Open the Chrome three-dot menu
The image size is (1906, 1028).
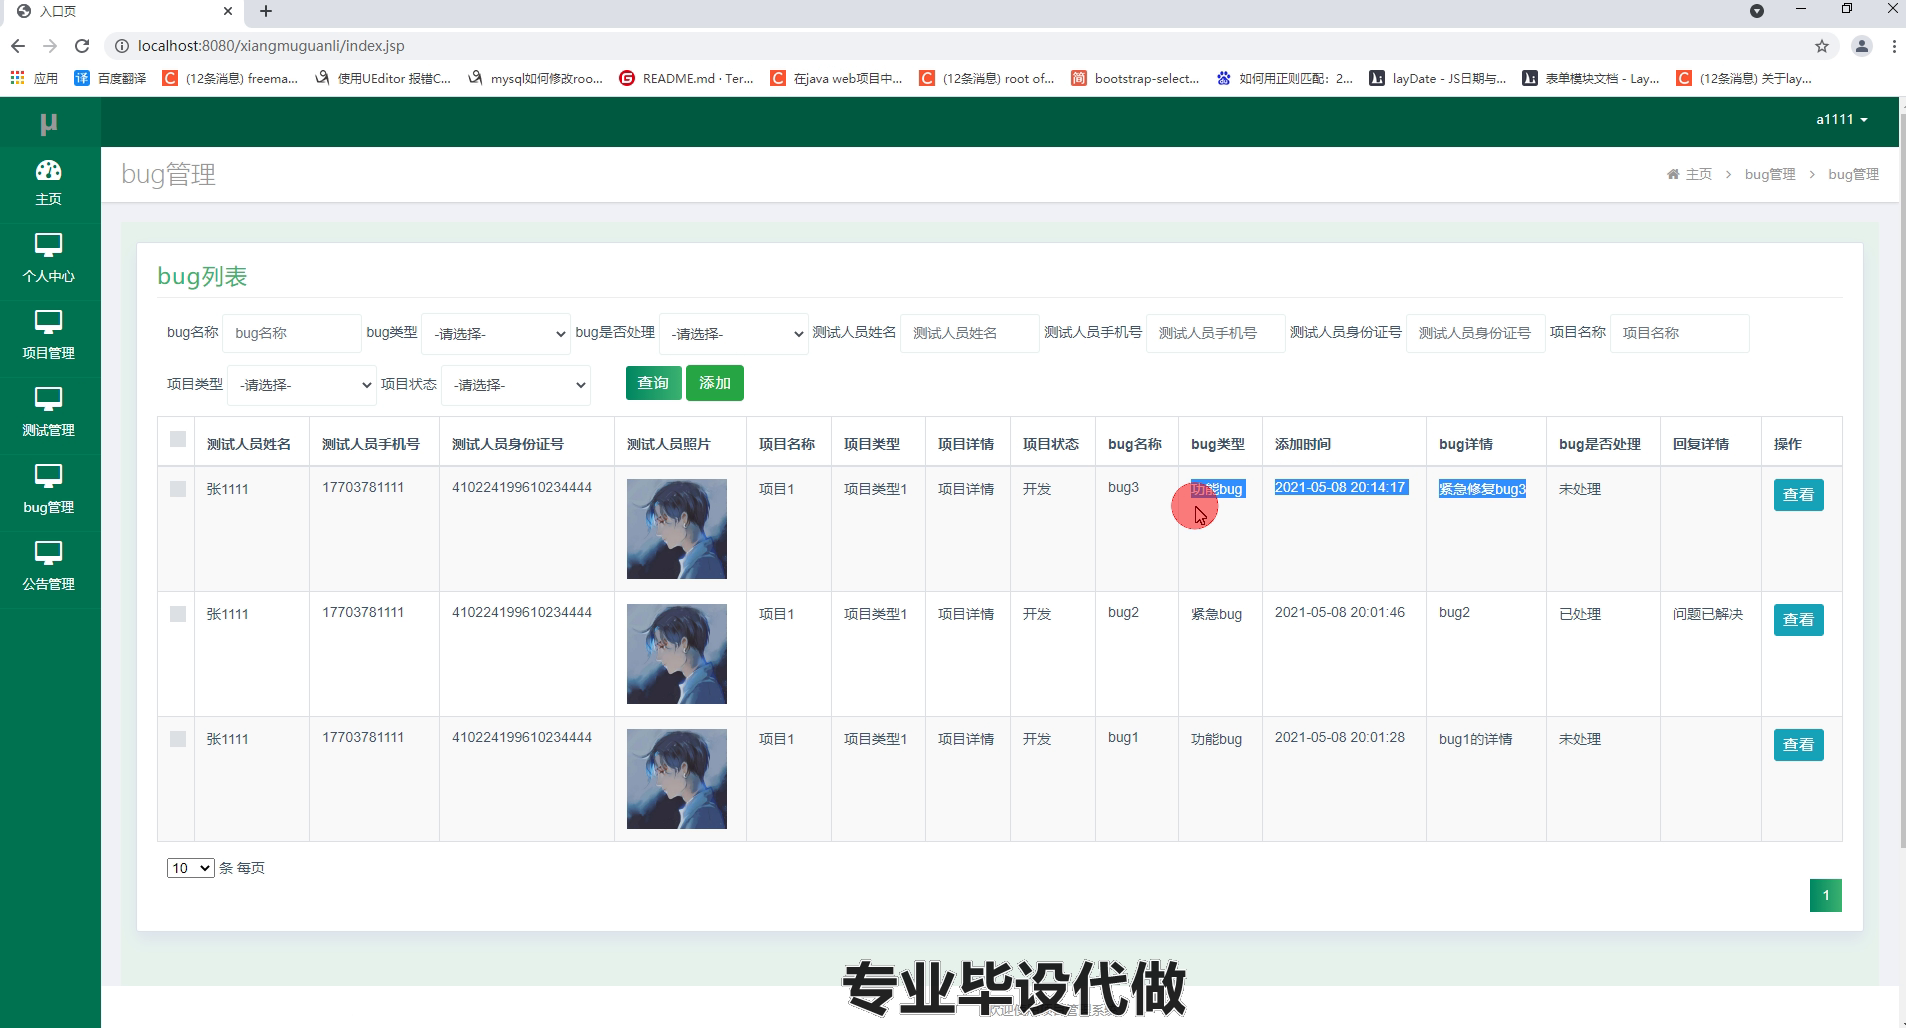click(1894, 46)
